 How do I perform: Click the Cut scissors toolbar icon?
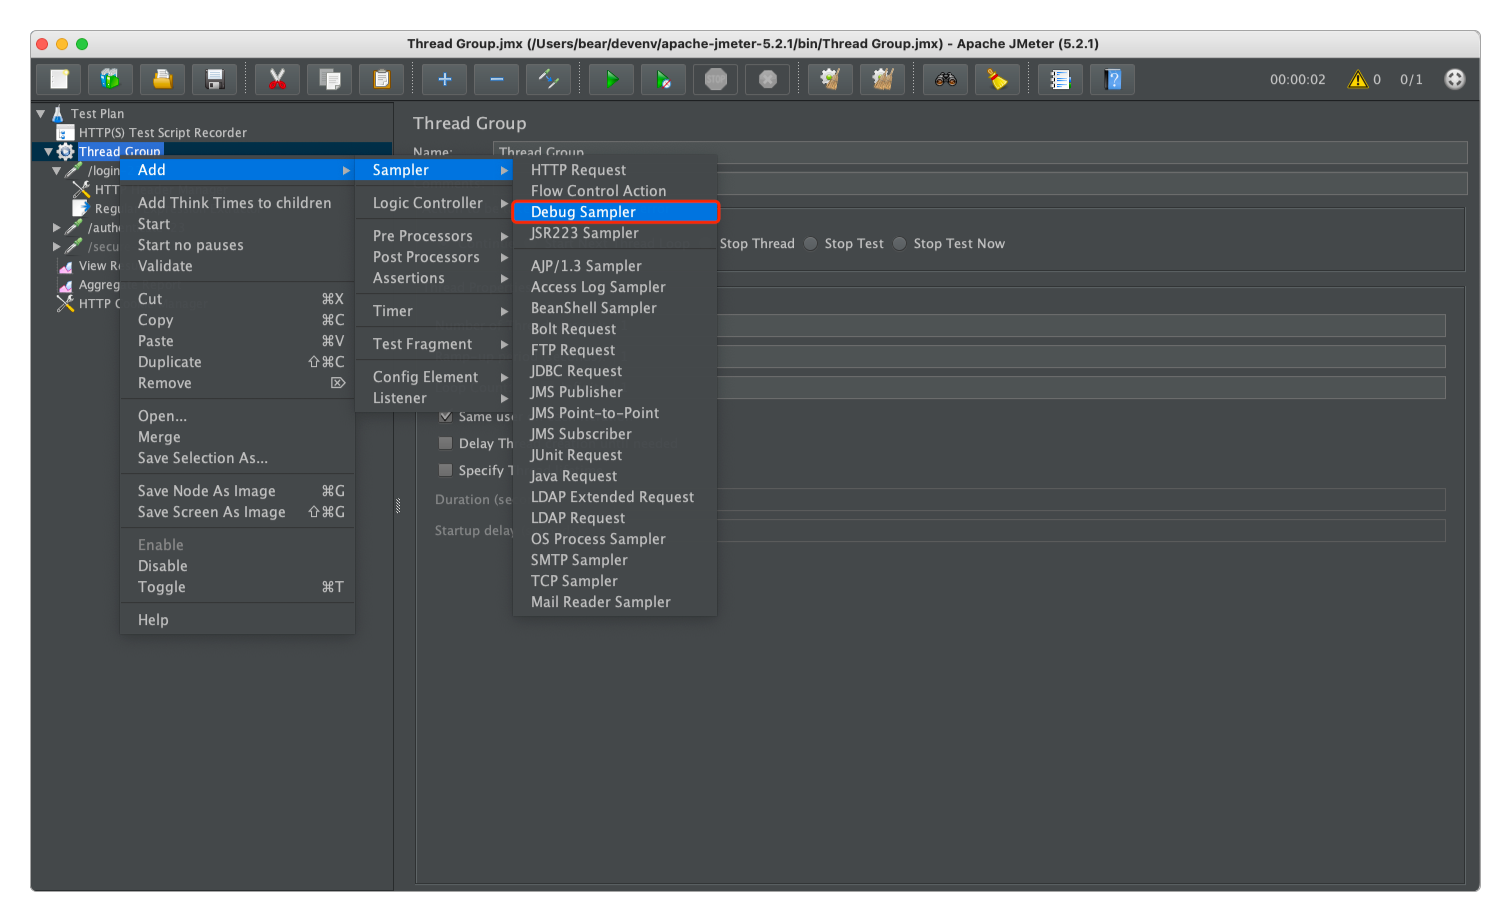coord(277,79)
